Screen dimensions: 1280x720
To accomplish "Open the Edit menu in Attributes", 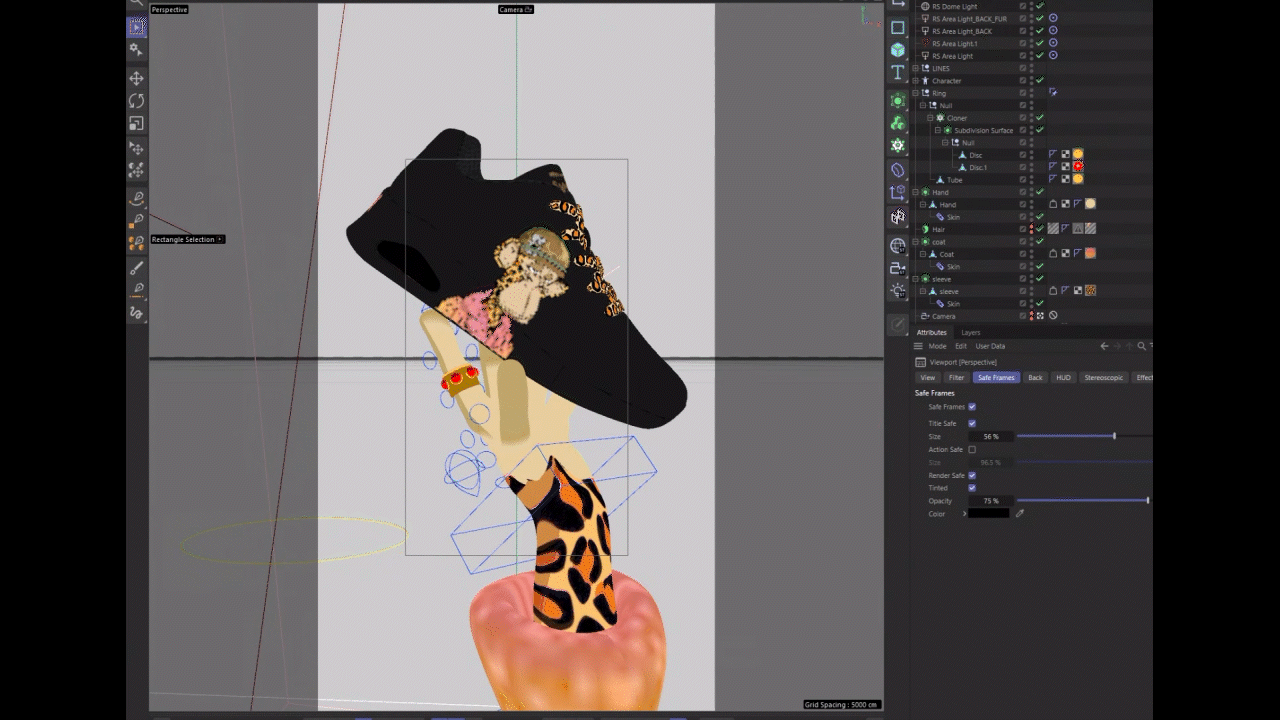I will coord(961,346).
